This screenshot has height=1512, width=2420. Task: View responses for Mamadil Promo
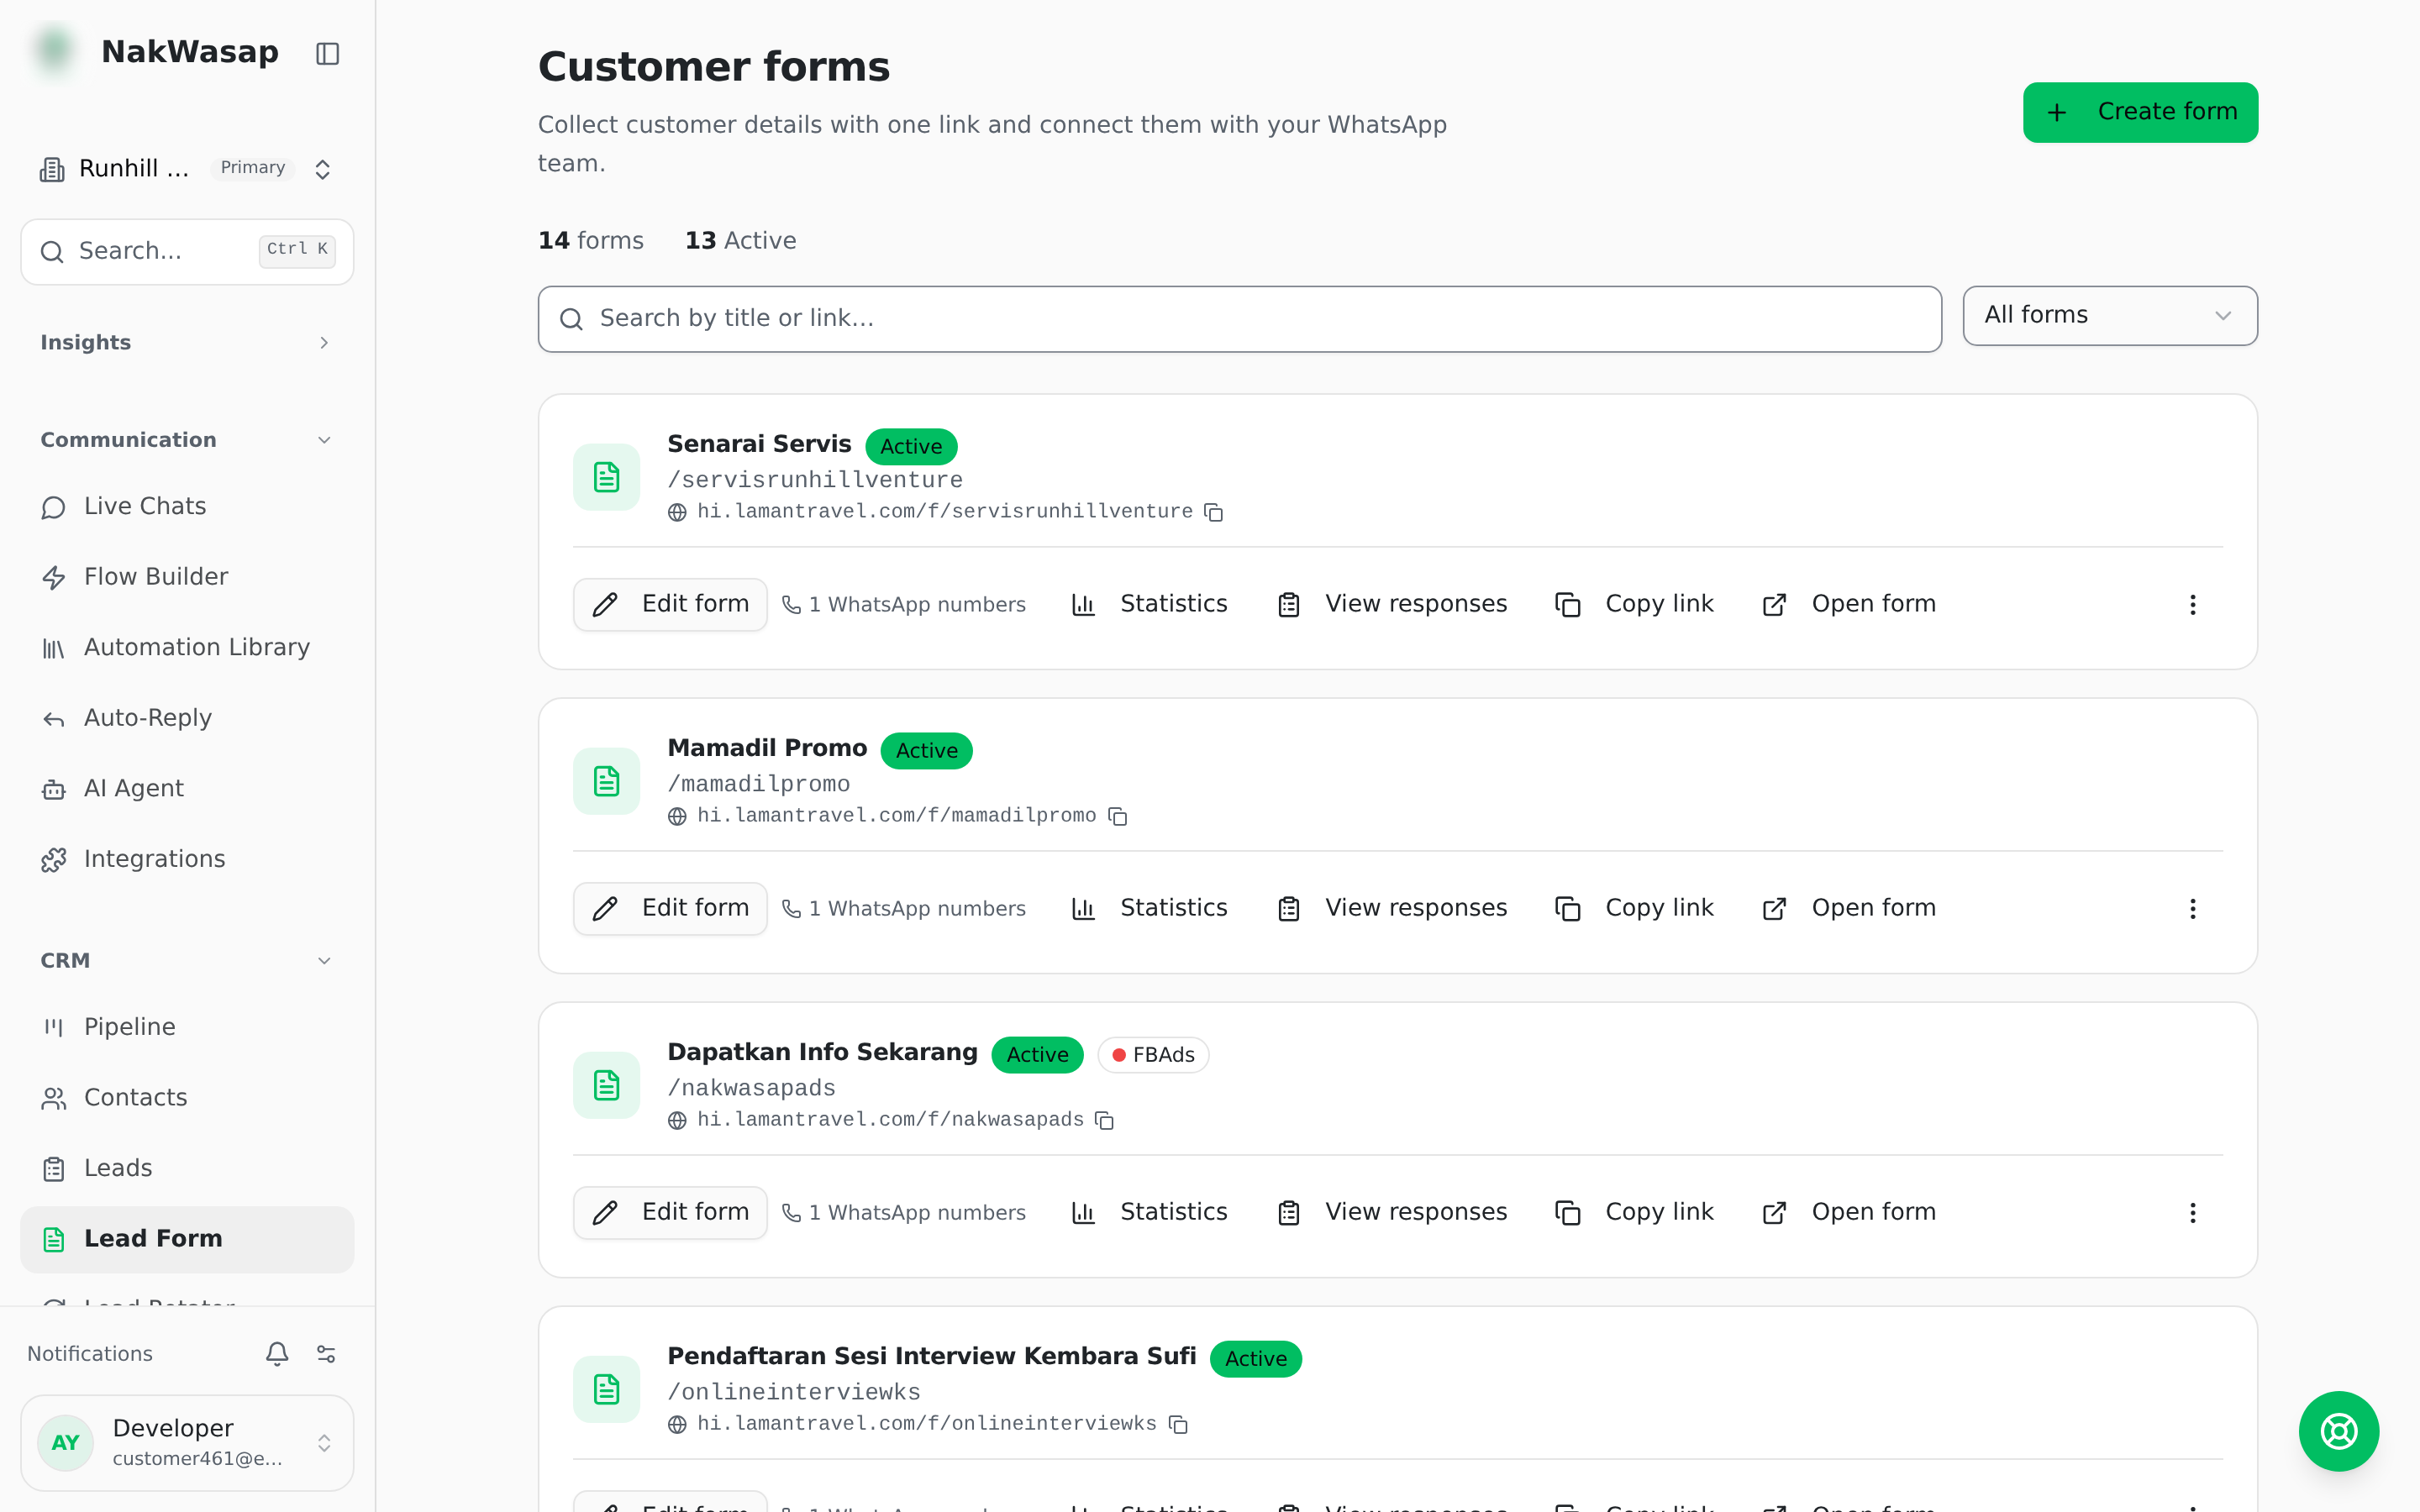coord(1392,908)
